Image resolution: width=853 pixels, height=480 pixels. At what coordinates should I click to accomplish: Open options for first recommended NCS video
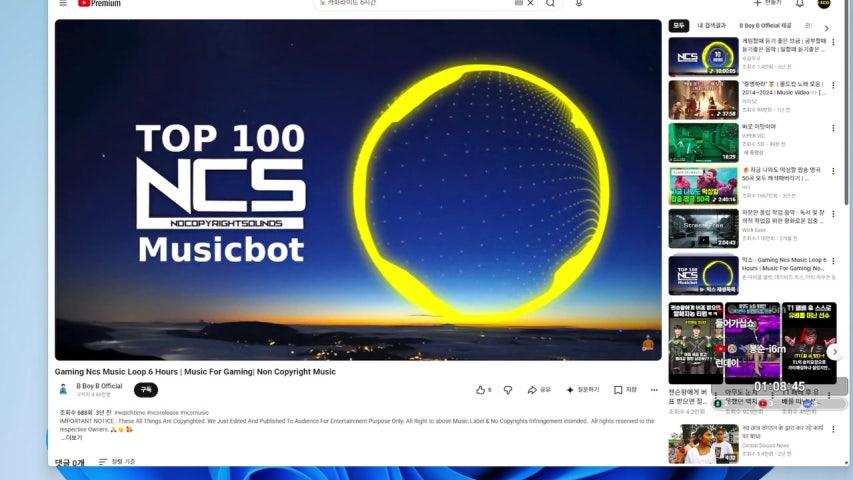click(x=833, y=42)
